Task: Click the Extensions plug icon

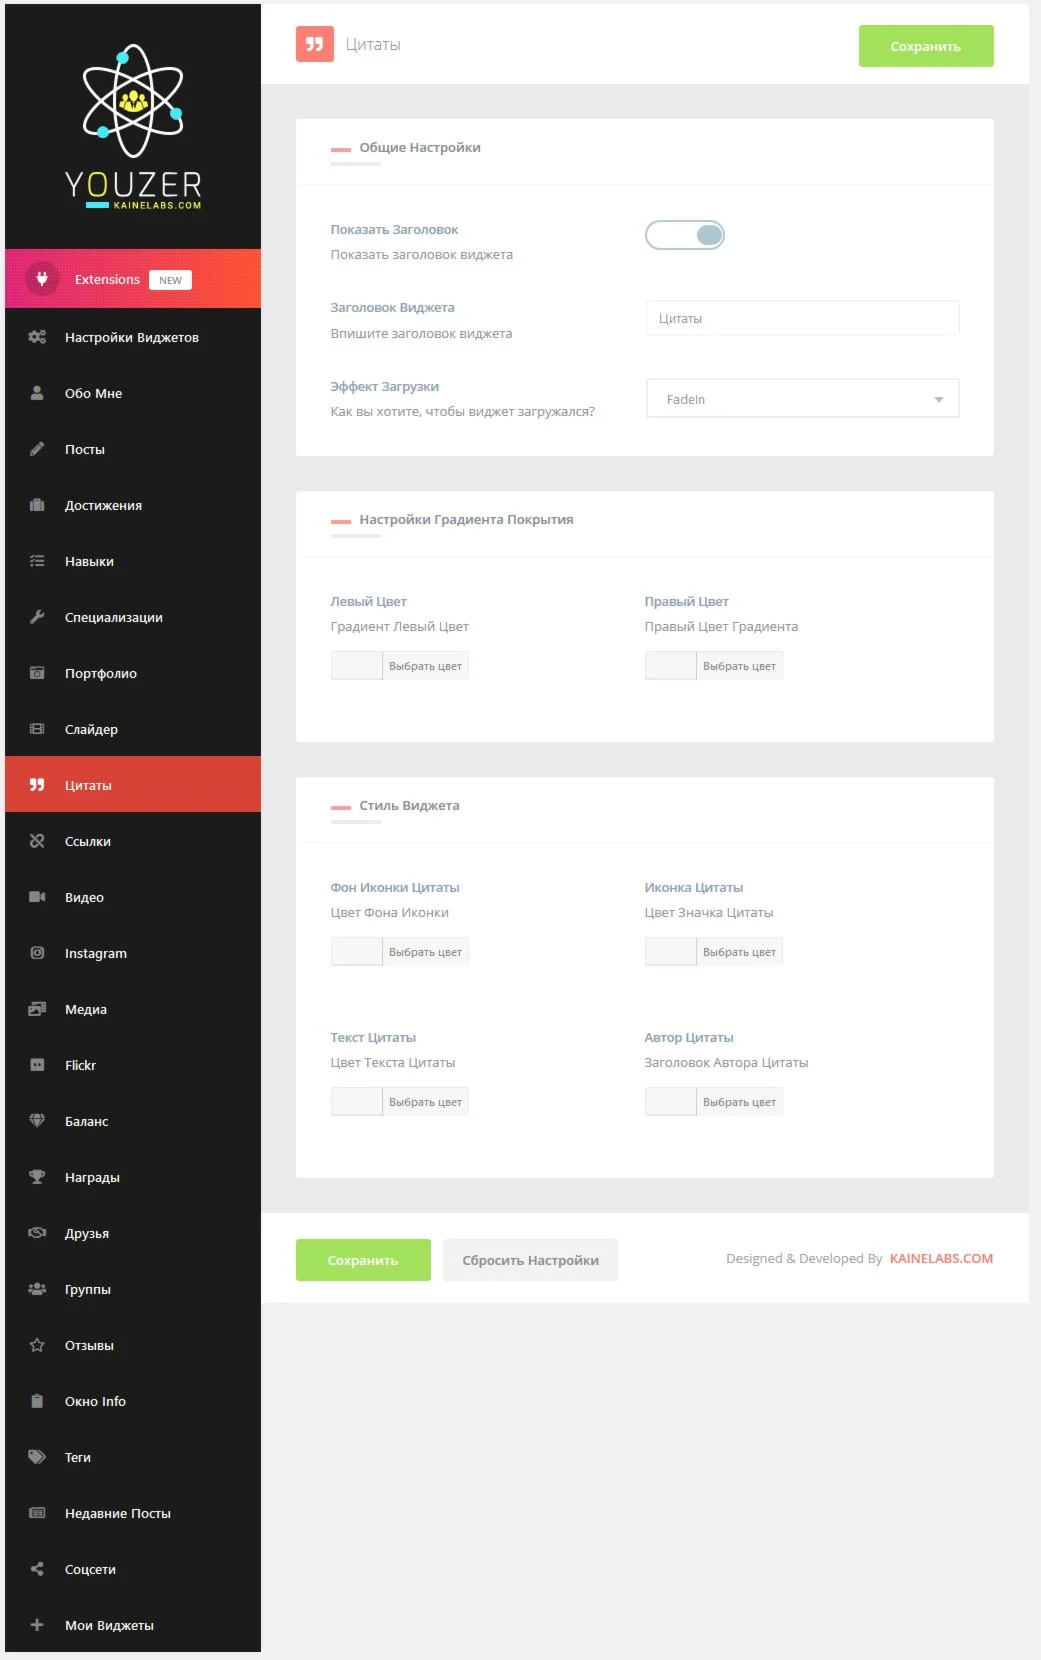Action: click(42, 279)
